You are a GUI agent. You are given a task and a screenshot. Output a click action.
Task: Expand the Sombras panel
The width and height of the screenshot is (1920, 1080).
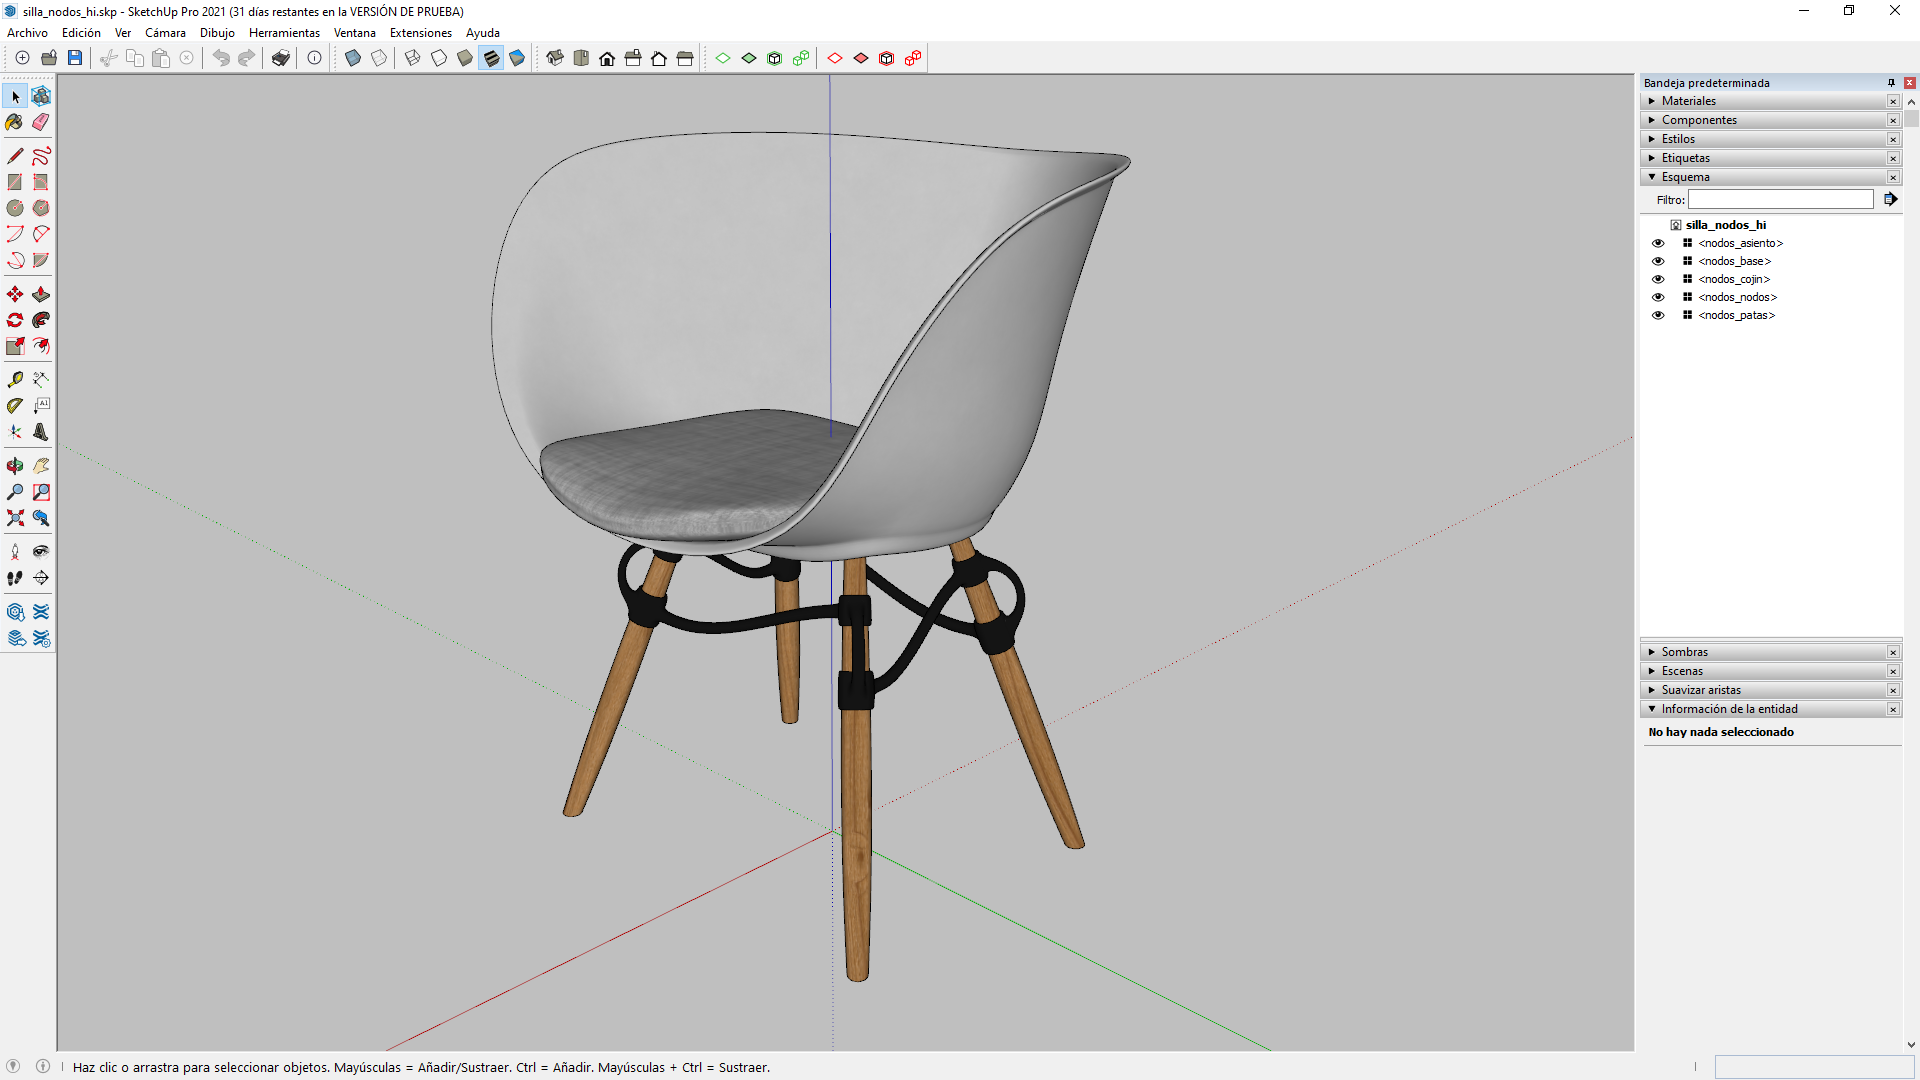(1684, 652)
